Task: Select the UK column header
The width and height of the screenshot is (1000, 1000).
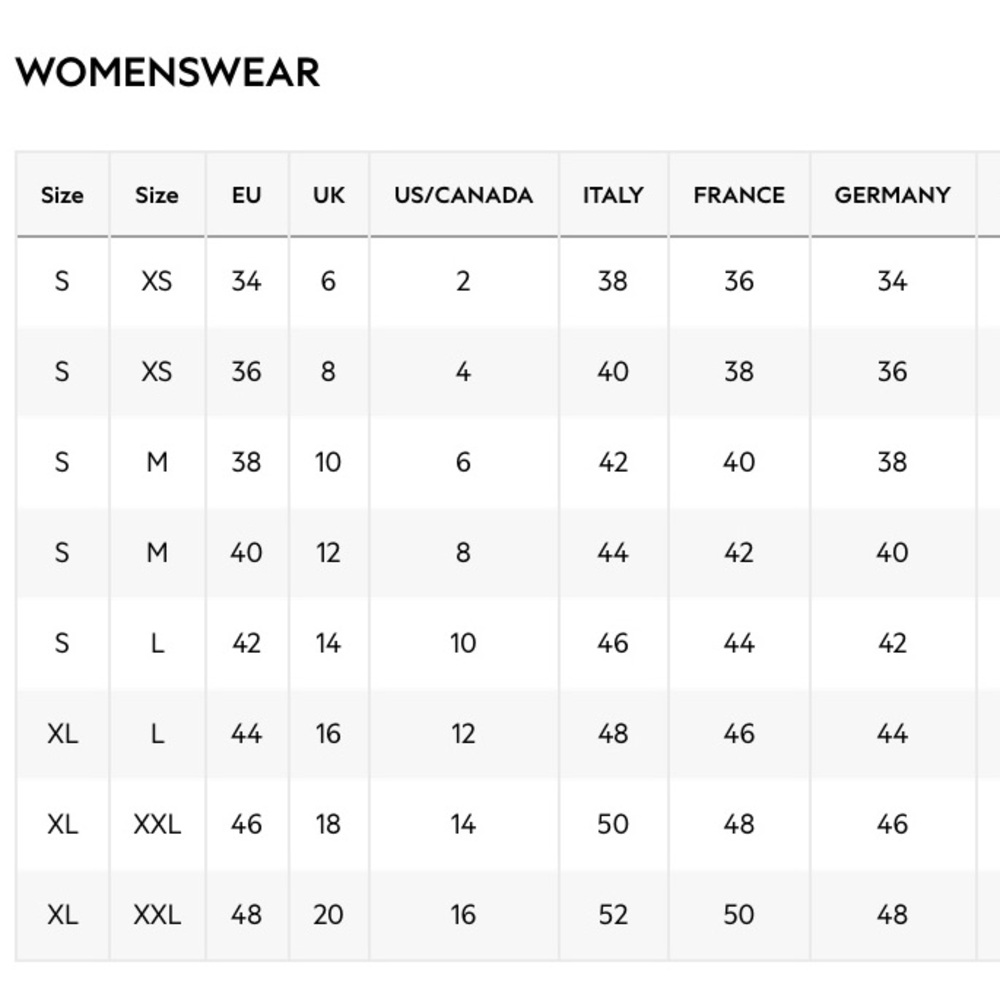Action: tap(328, 195)
